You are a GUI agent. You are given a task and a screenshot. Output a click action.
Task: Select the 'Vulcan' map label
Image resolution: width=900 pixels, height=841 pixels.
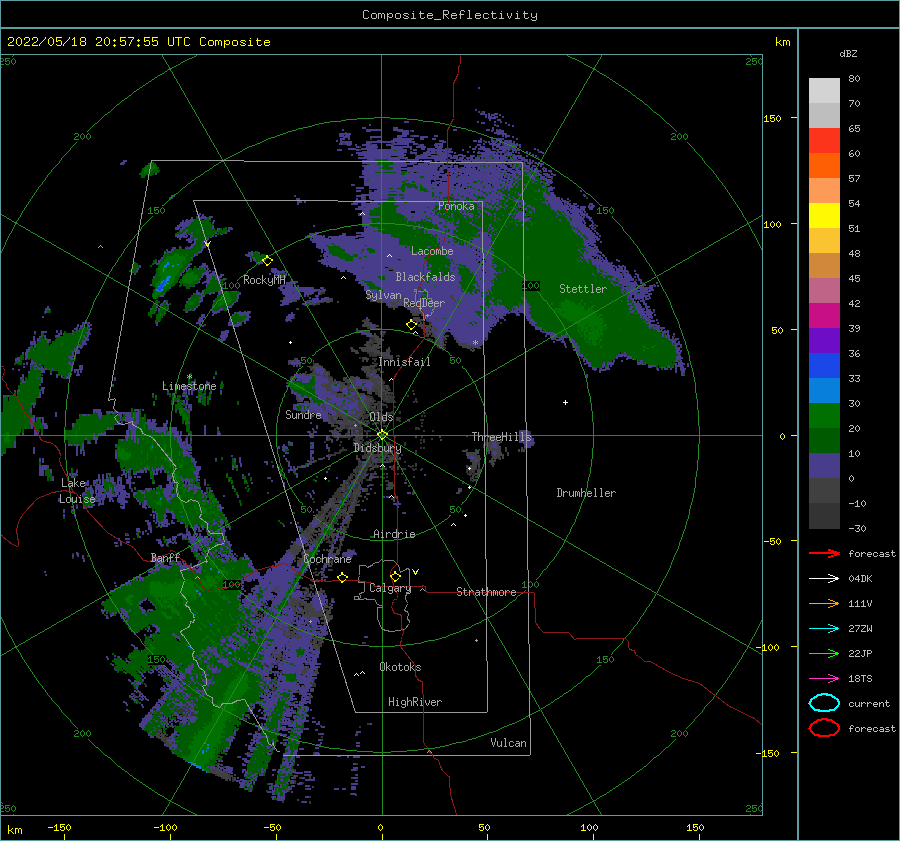508,743
